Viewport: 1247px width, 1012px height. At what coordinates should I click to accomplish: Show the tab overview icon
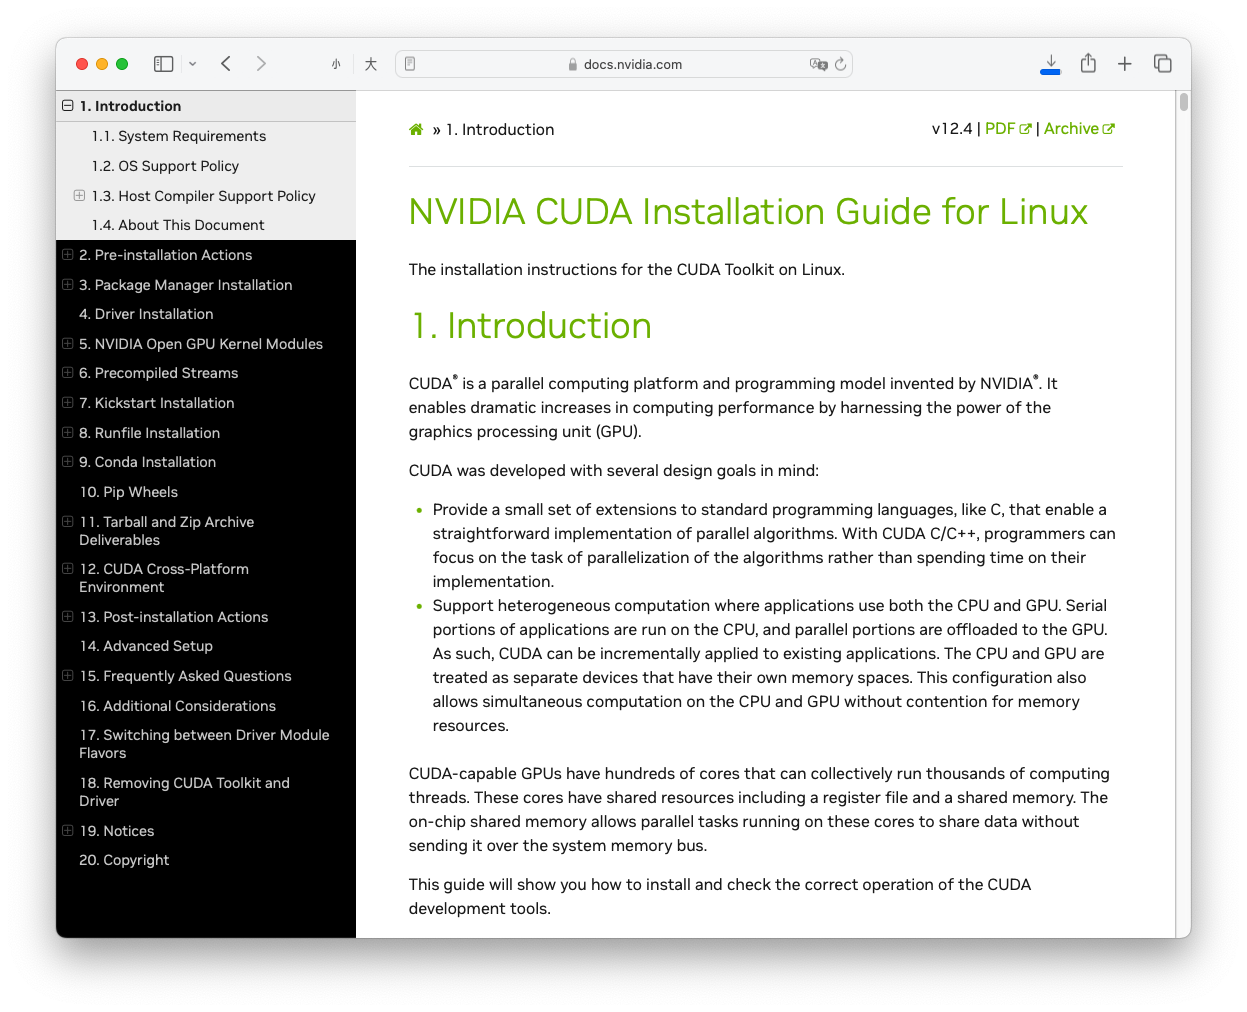tap(1163, 64)
